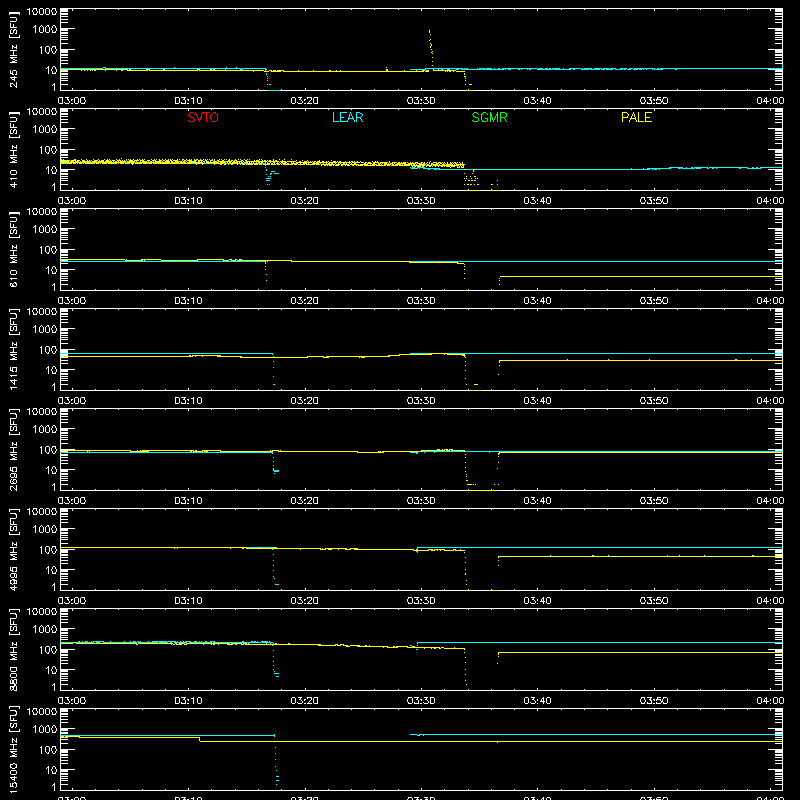
Task: Click the yellow PALE station legend label
Action: (x=636, y=117)
